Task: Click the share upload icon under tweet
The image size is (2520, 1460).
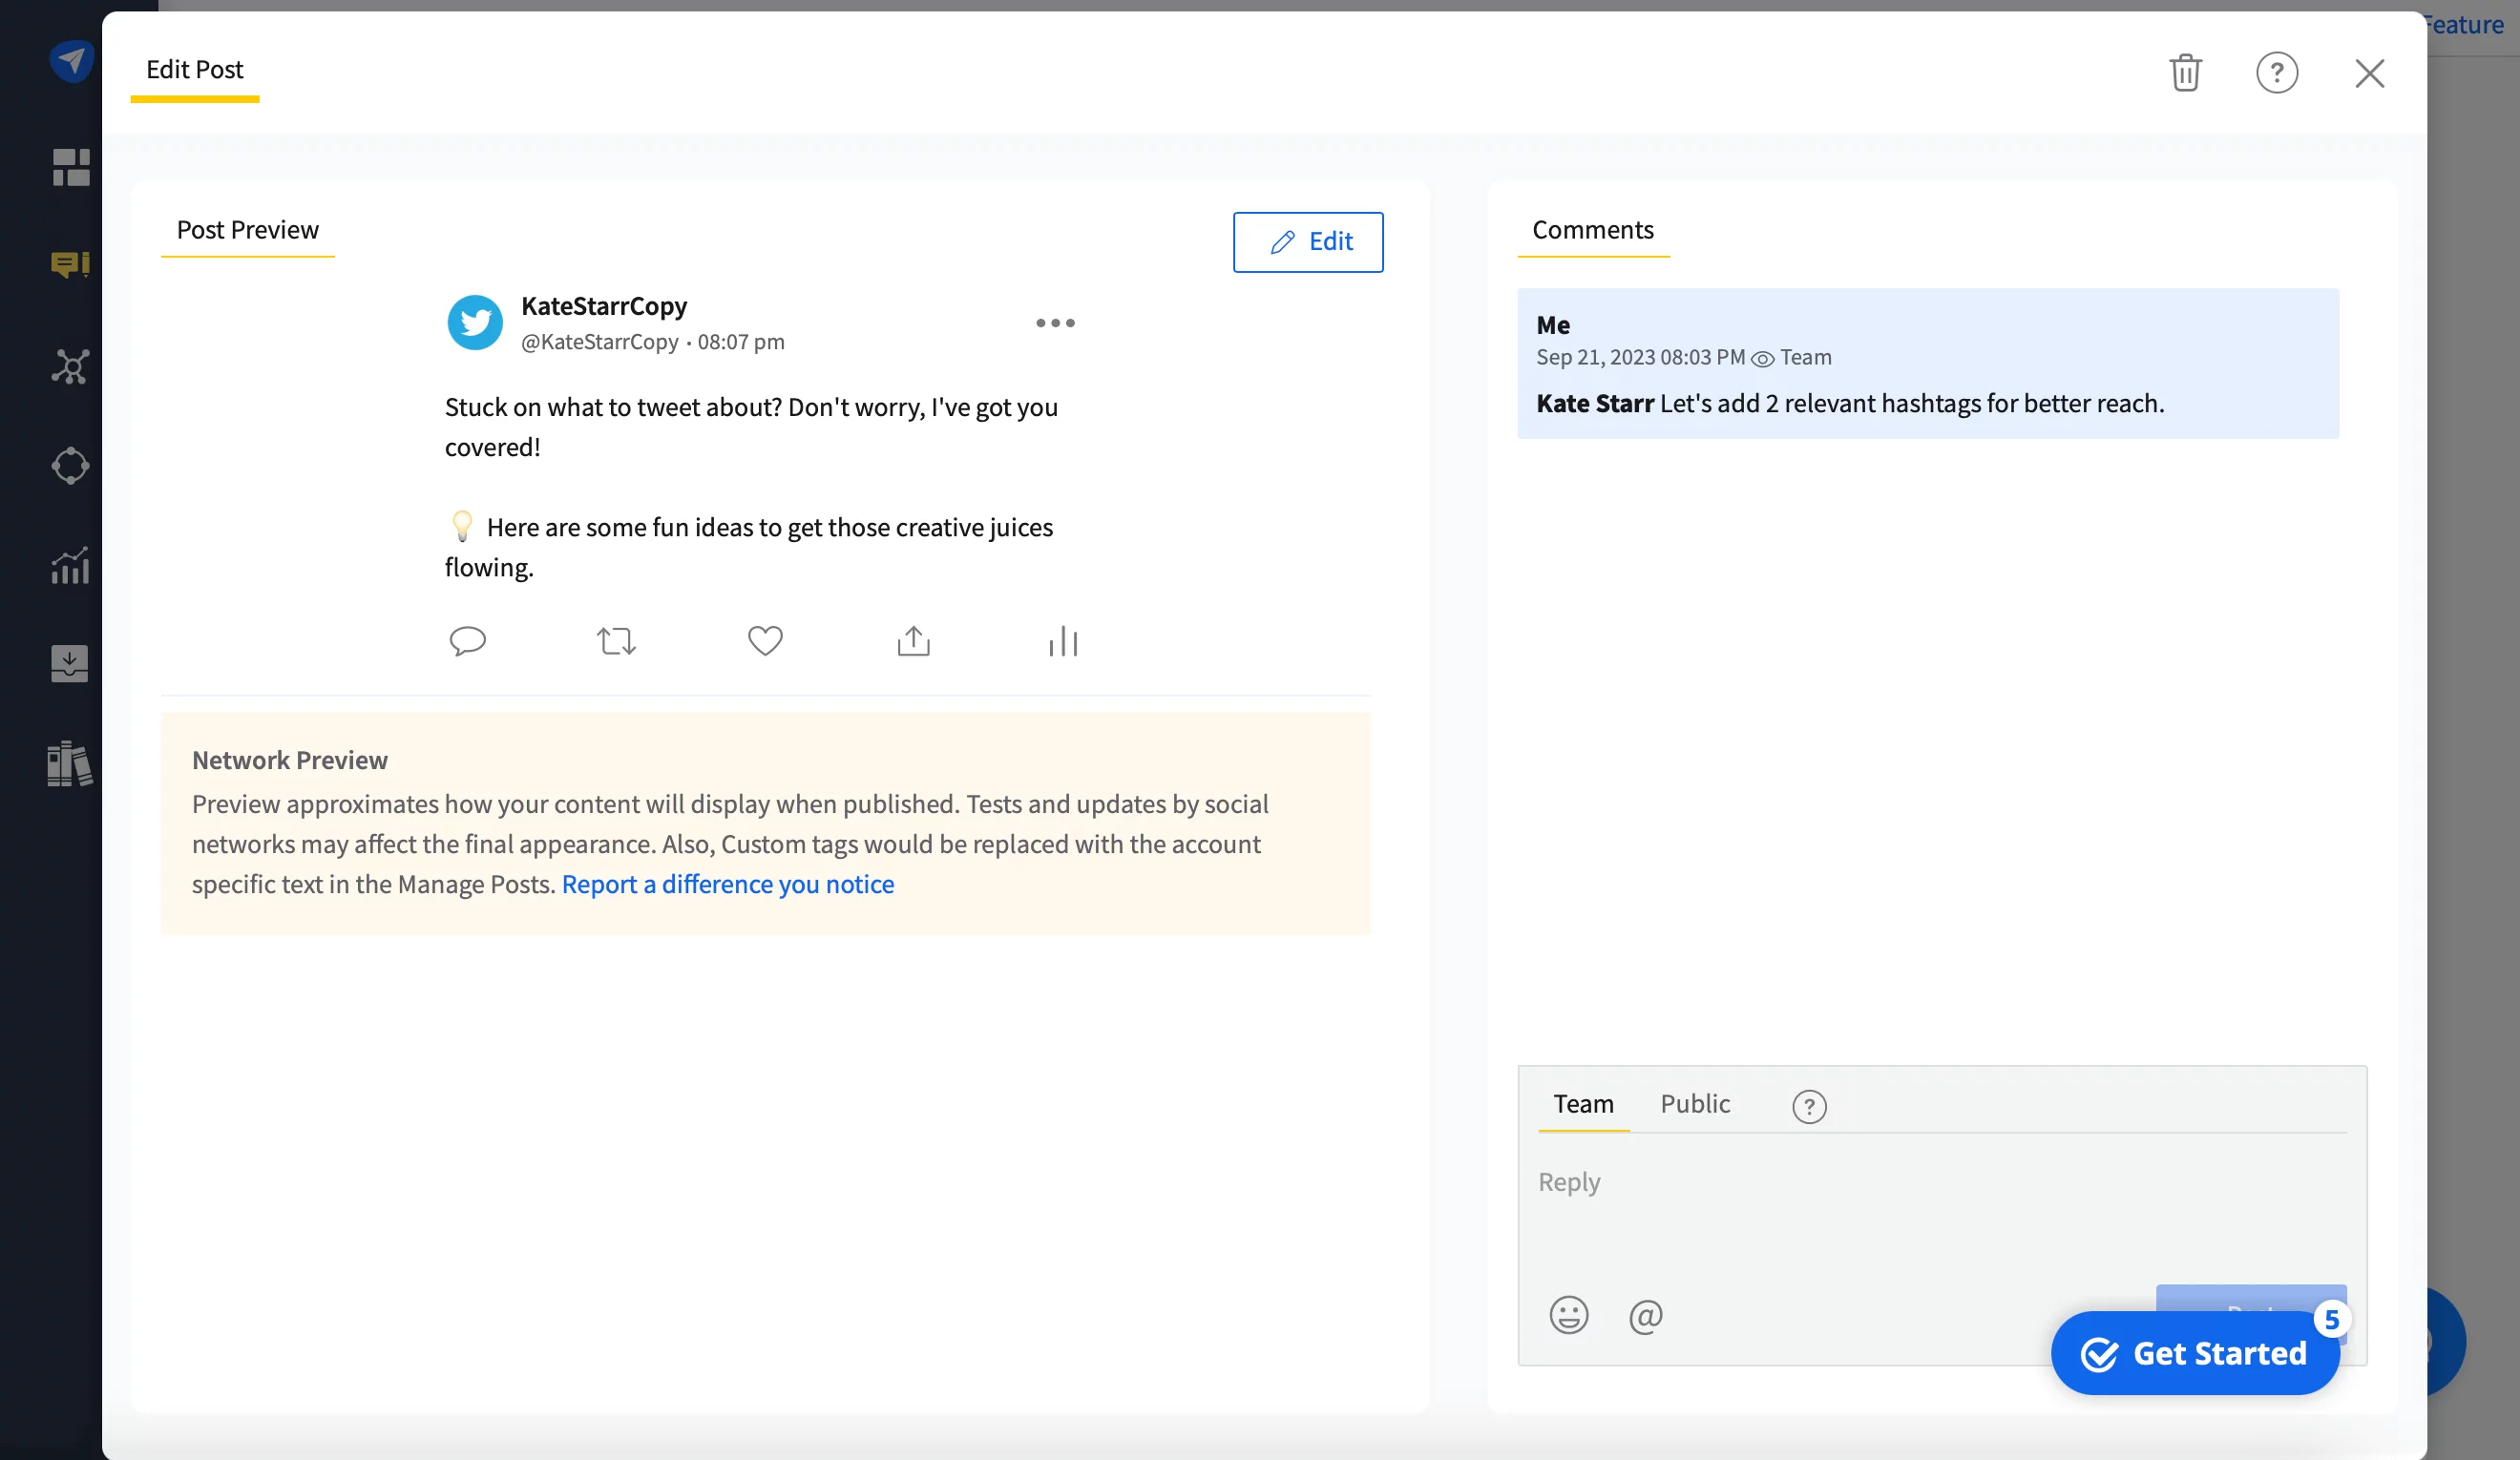Action: [913, 641]
